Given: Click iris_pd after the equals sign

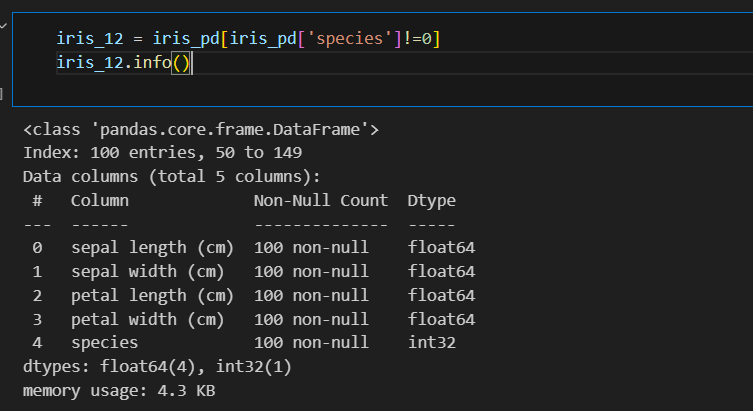Looking at the screenshot, I should click(182, 39).
